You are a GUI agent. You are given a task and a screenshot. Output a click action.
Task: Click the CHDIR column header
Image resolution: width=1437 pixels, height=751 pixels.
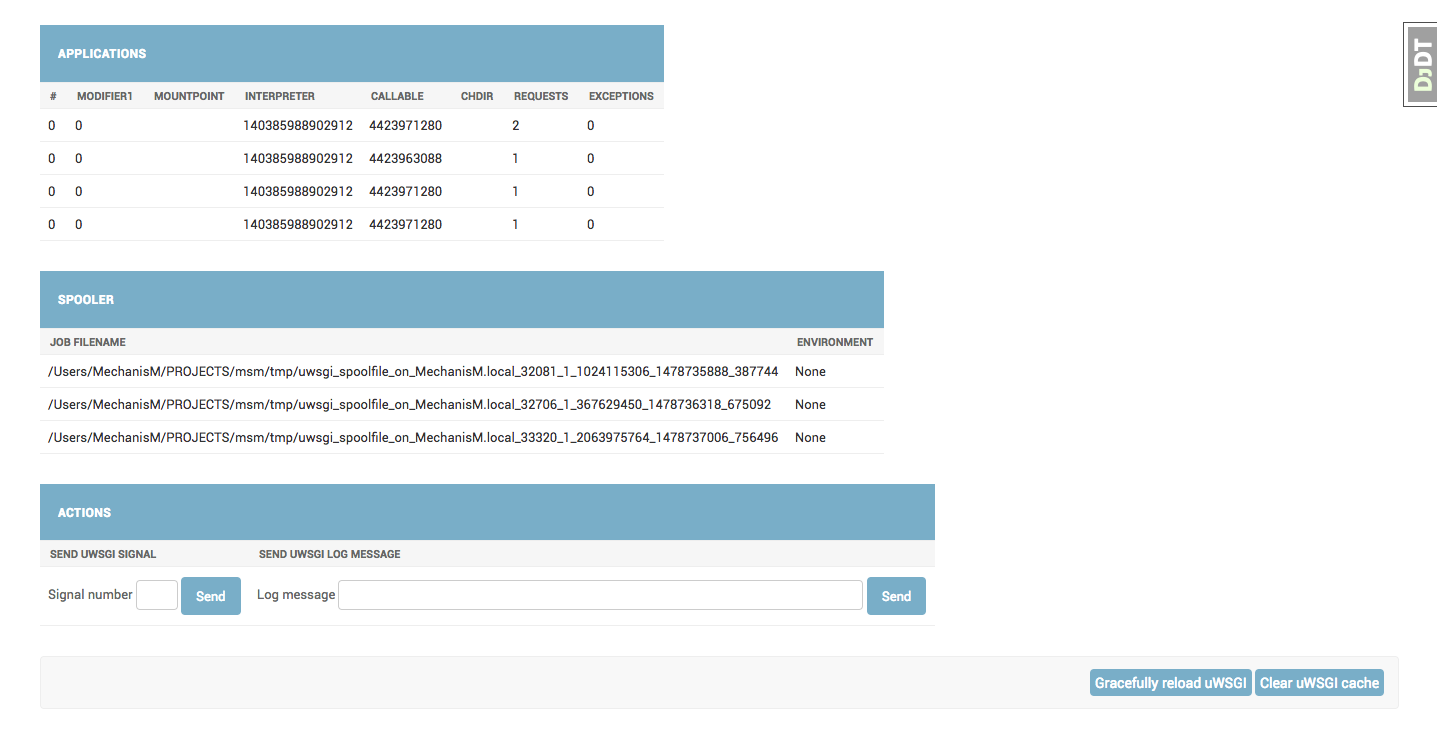click(x=477, y=97)
